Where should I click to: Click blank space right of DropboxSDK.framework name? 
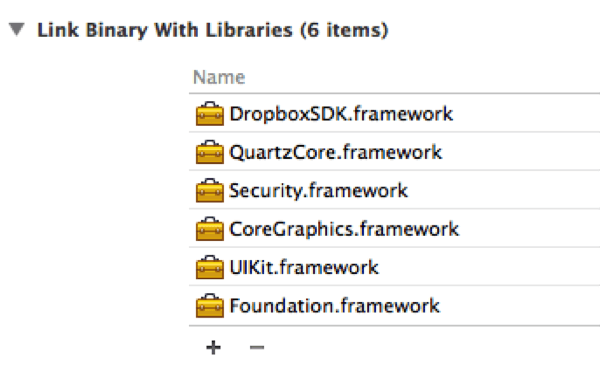(527, 114)
